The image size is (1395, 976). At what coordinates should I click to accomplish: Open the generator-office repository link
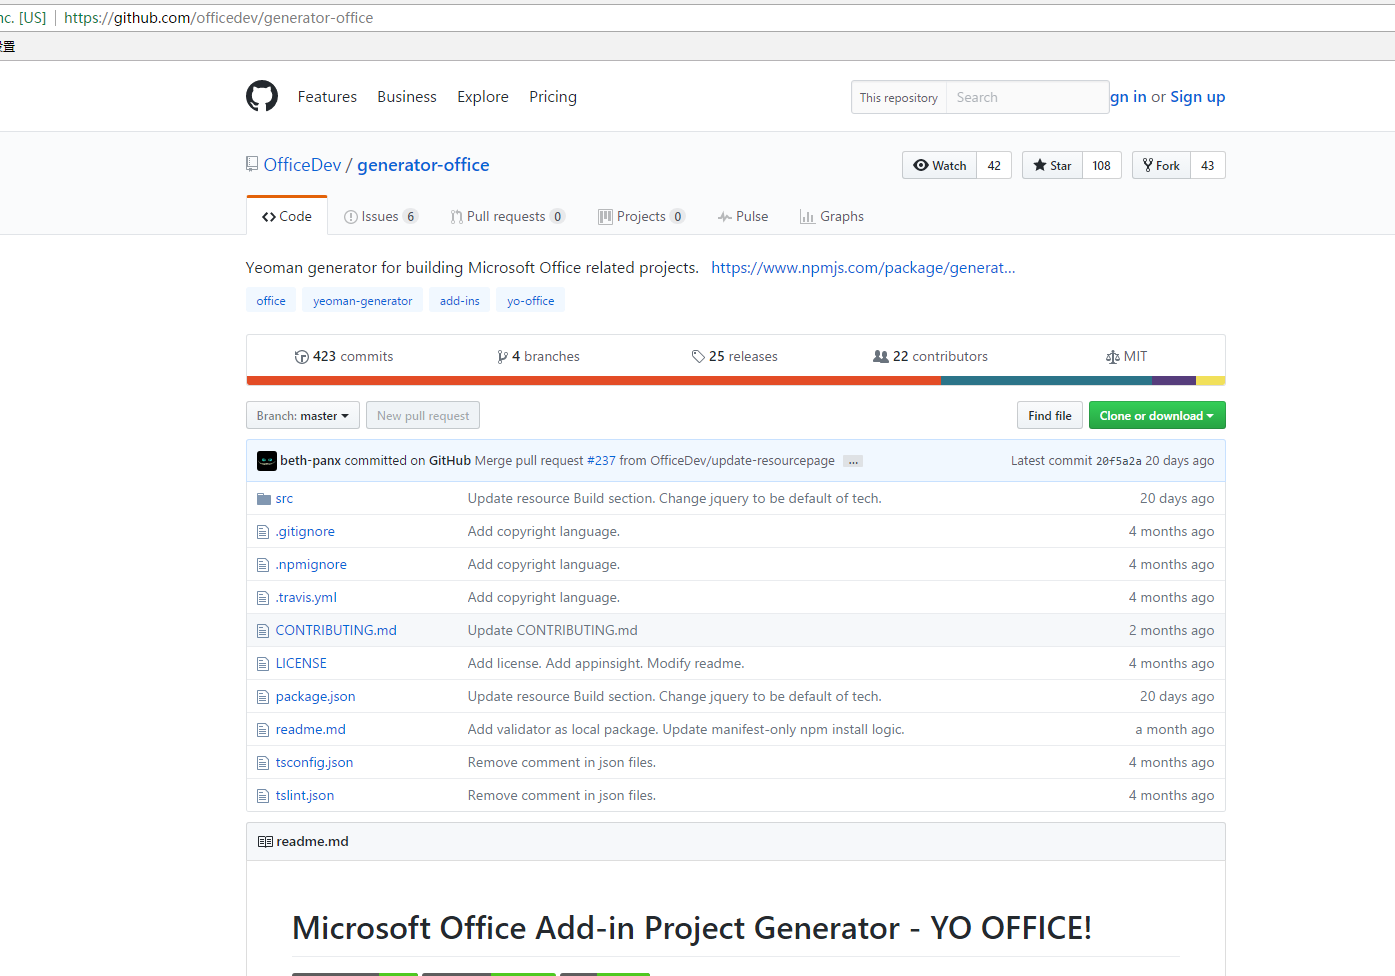click(x=423, y=165)
